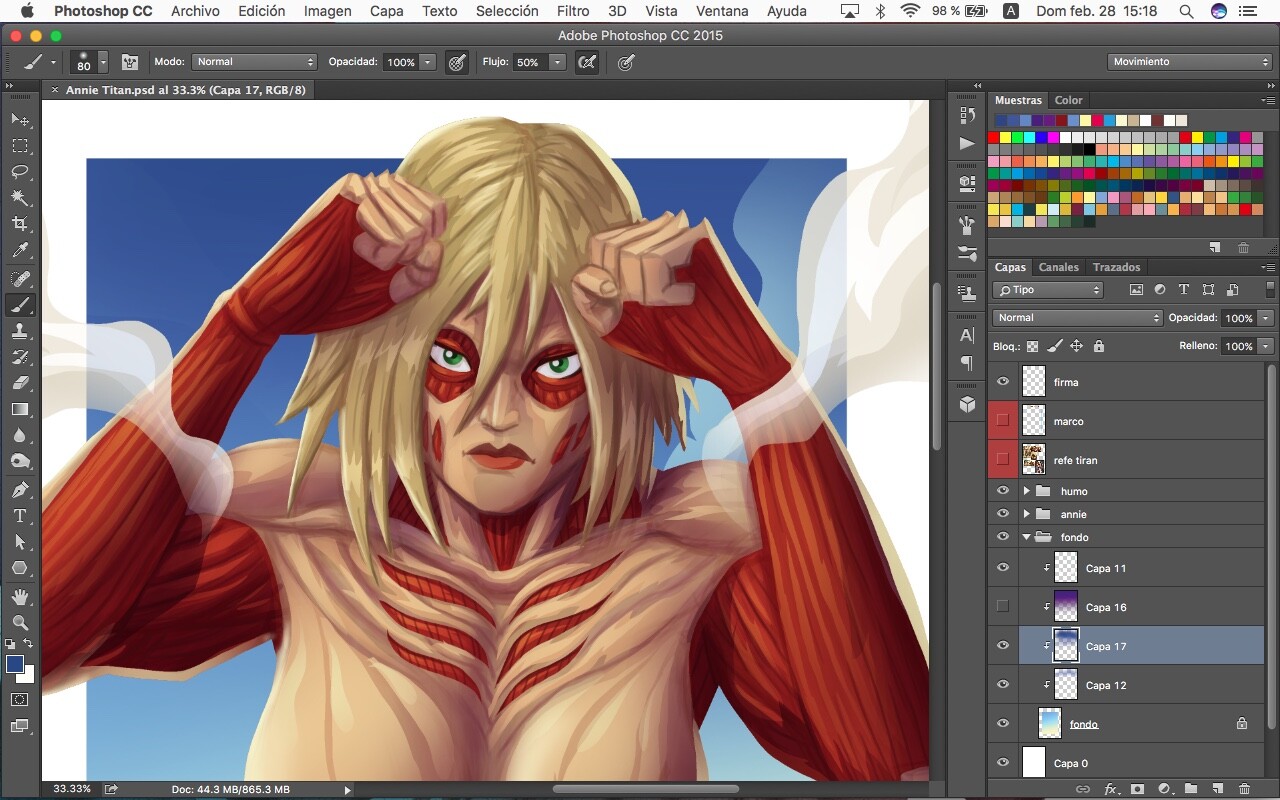
Task: Open the brush preset picker arrow
Action: 103,62
